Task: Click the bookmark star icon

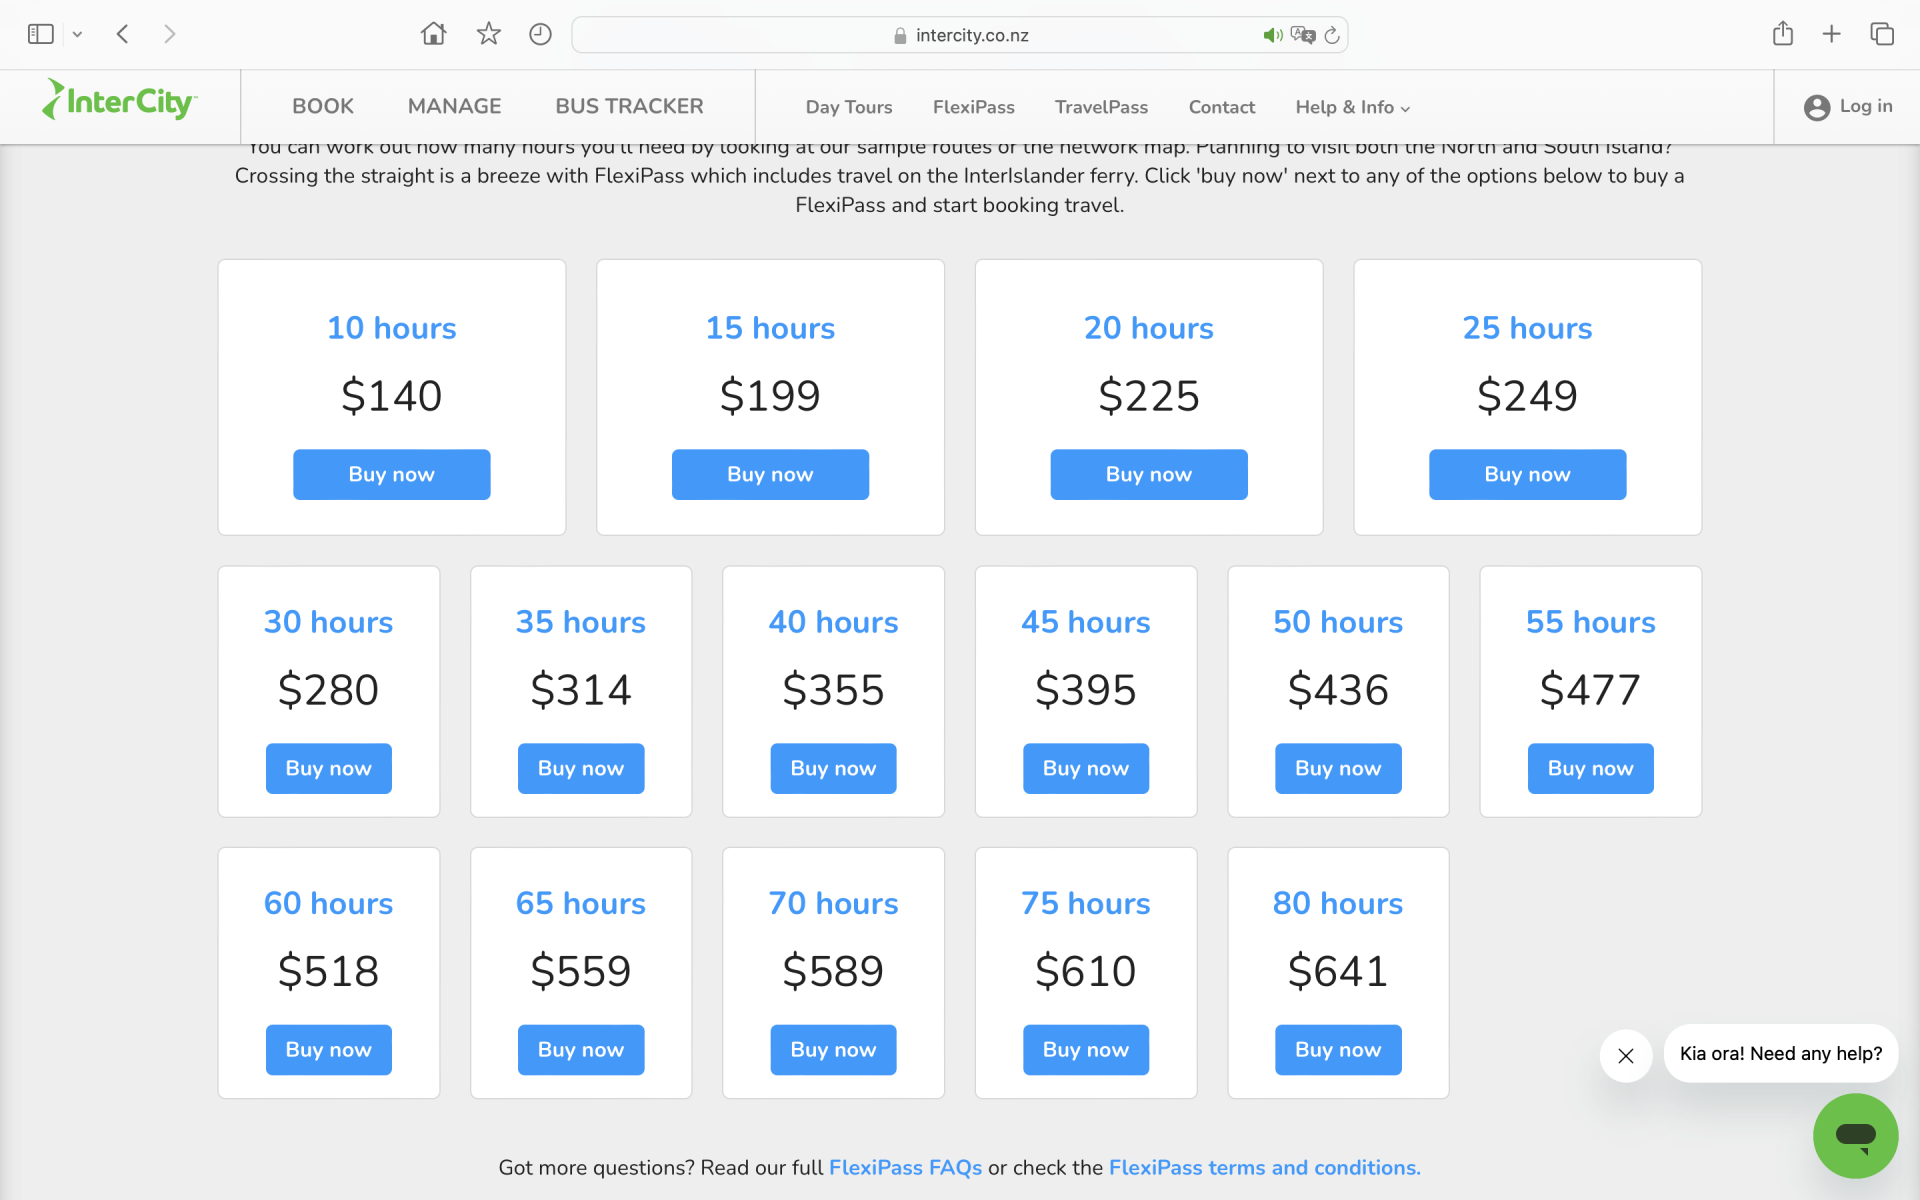Action: pyautogui.click(x=488, y=34)
